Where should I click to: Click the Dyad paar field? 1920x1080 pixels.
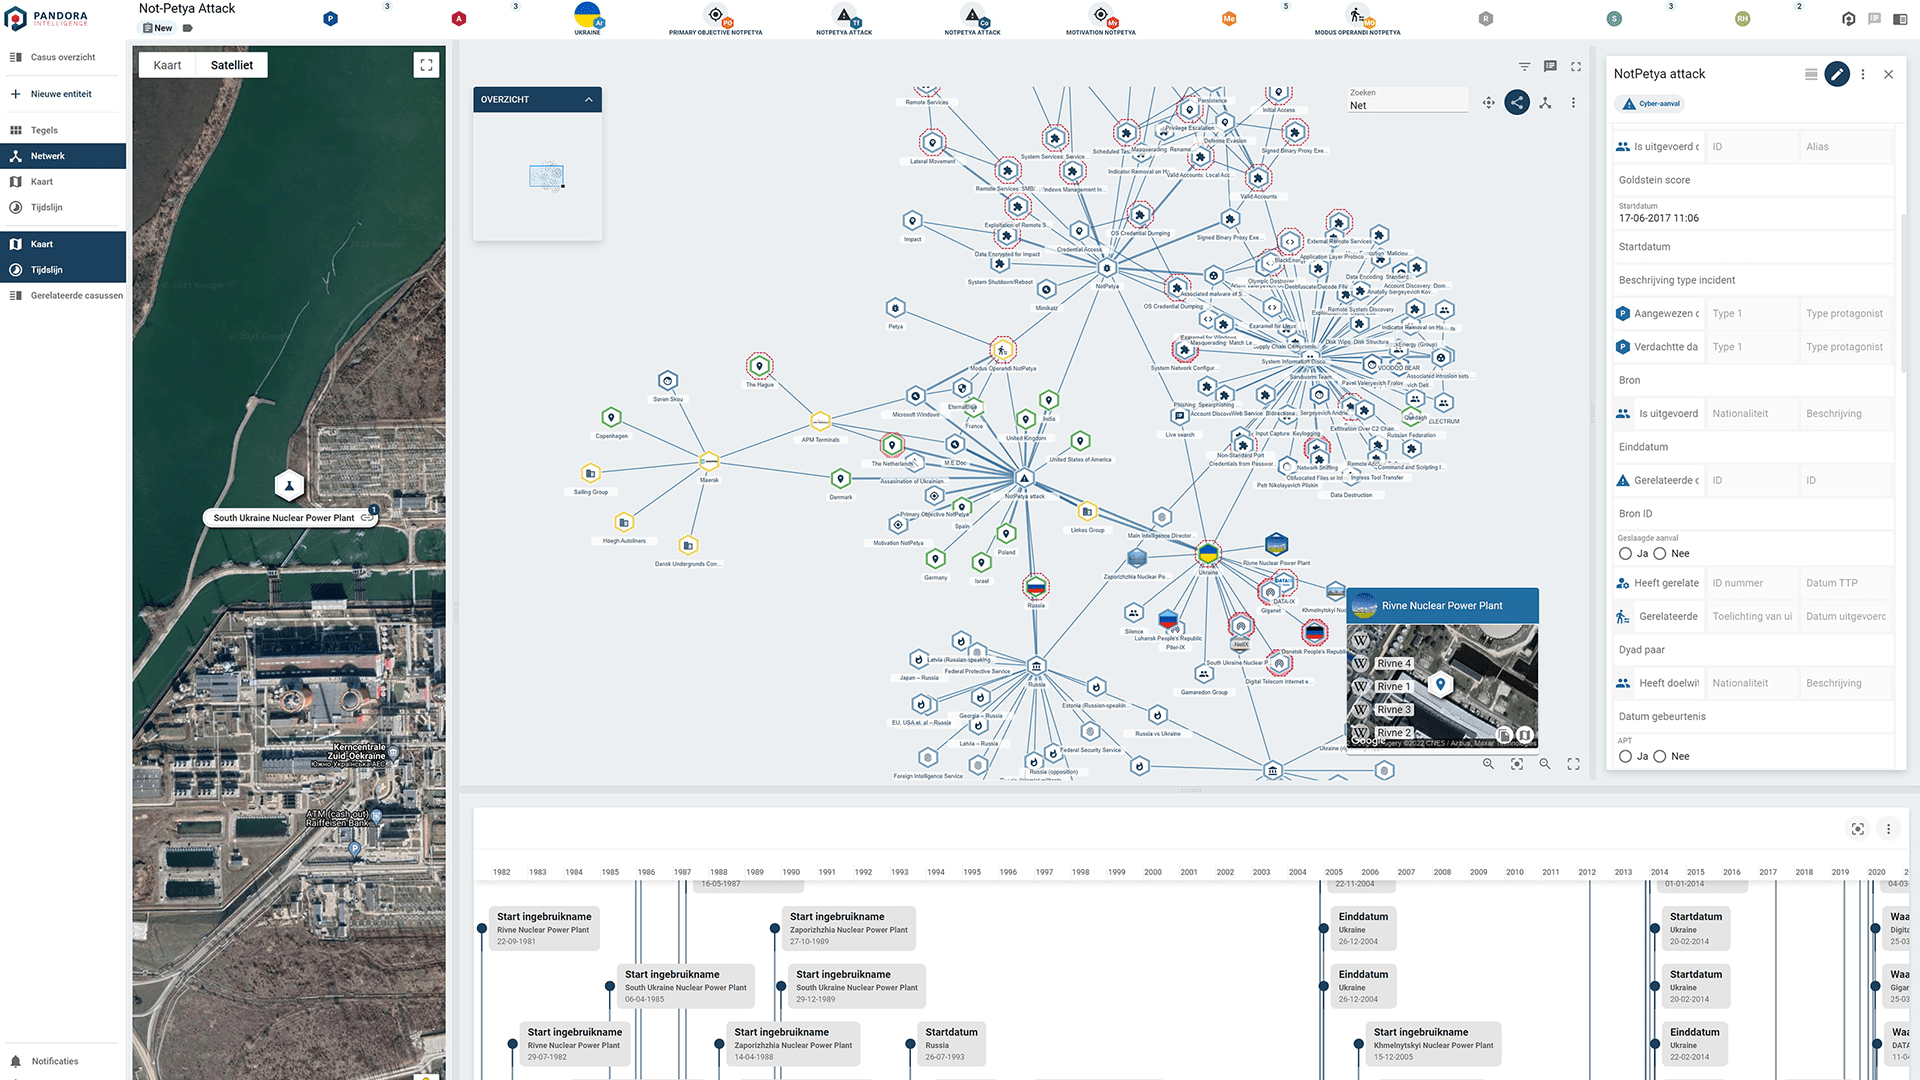pyautogui.click(x=1753, y=649)
